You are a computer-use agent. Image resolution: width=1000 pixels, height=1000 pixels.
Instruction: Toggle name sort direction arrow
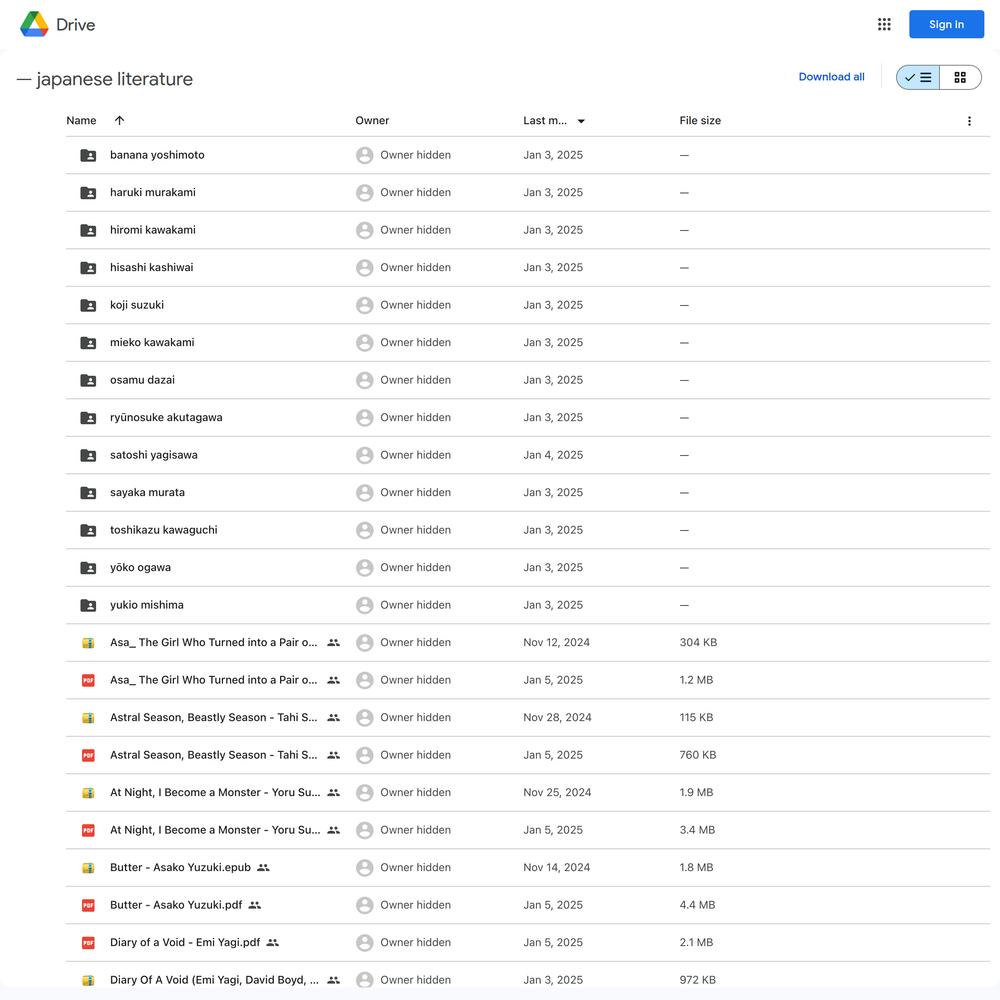click(119, 121)
